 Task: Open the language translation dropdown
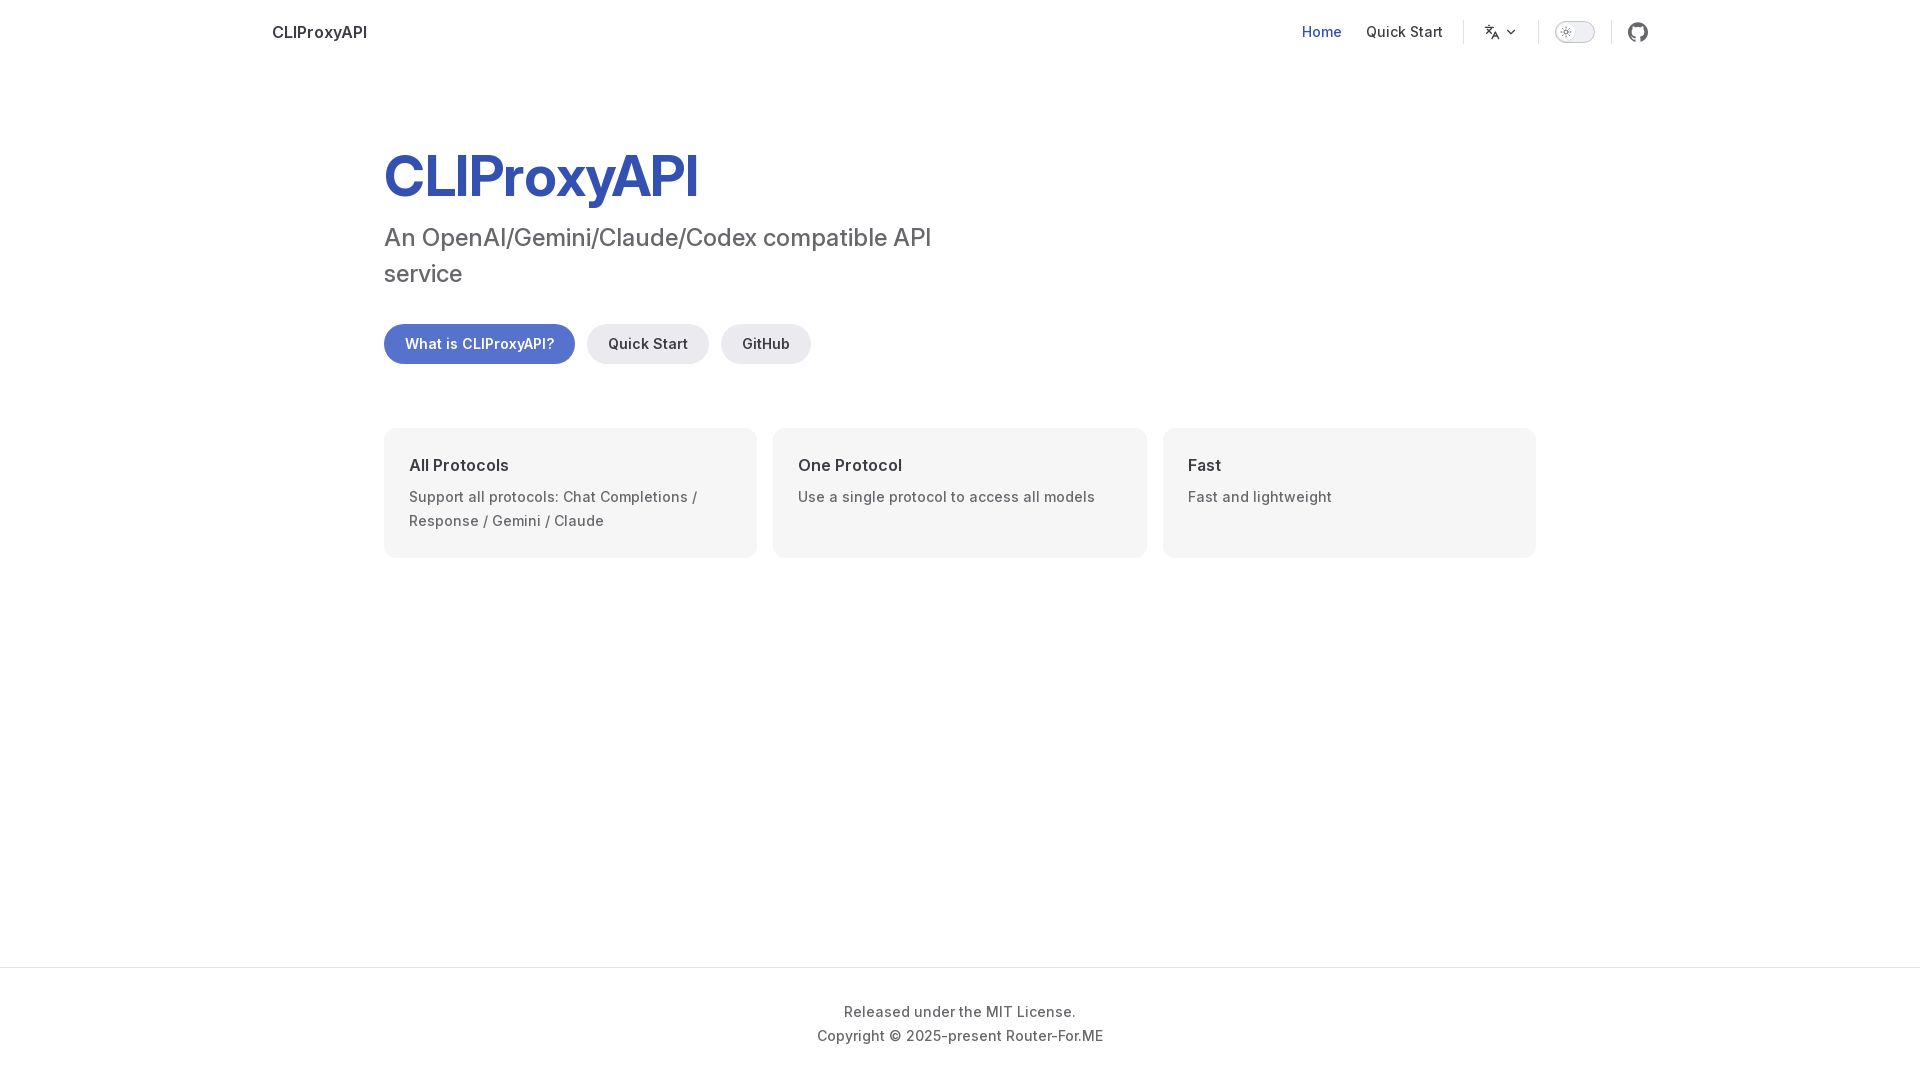tap(1500, 32)
